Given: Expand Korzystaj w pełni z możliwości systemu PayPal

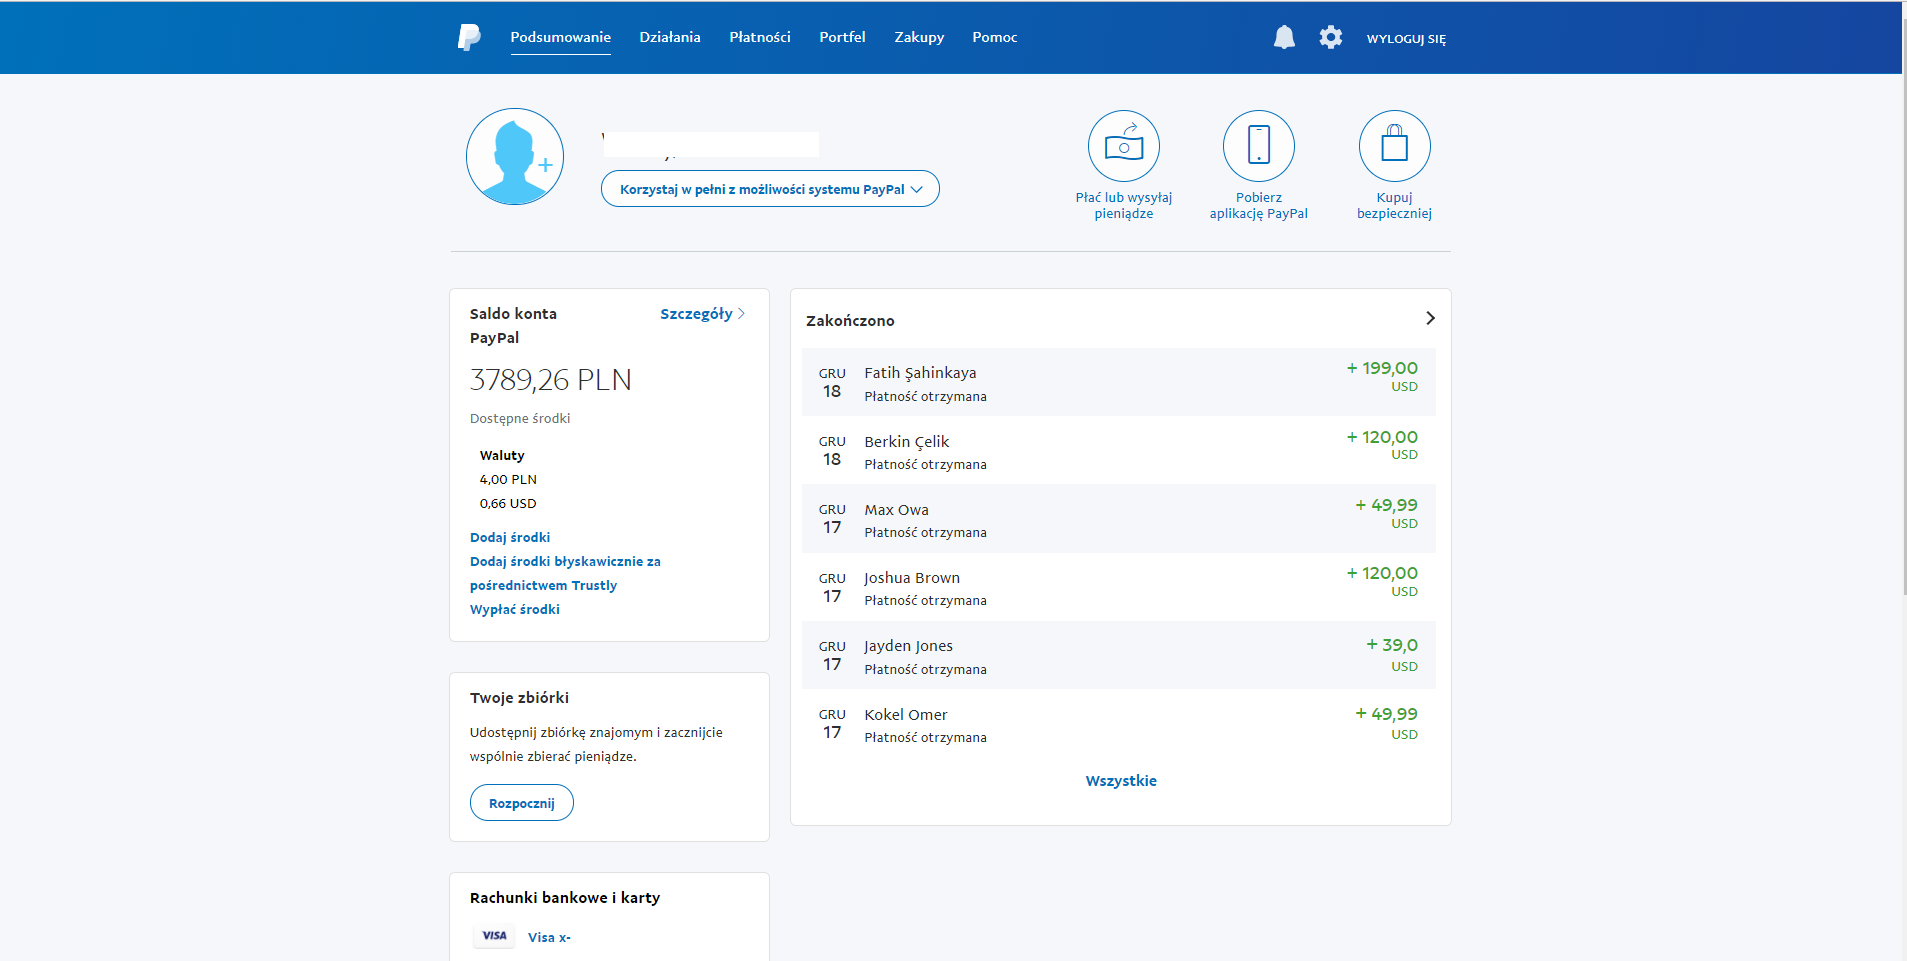Looking at the screenshot, I should 770,189.
